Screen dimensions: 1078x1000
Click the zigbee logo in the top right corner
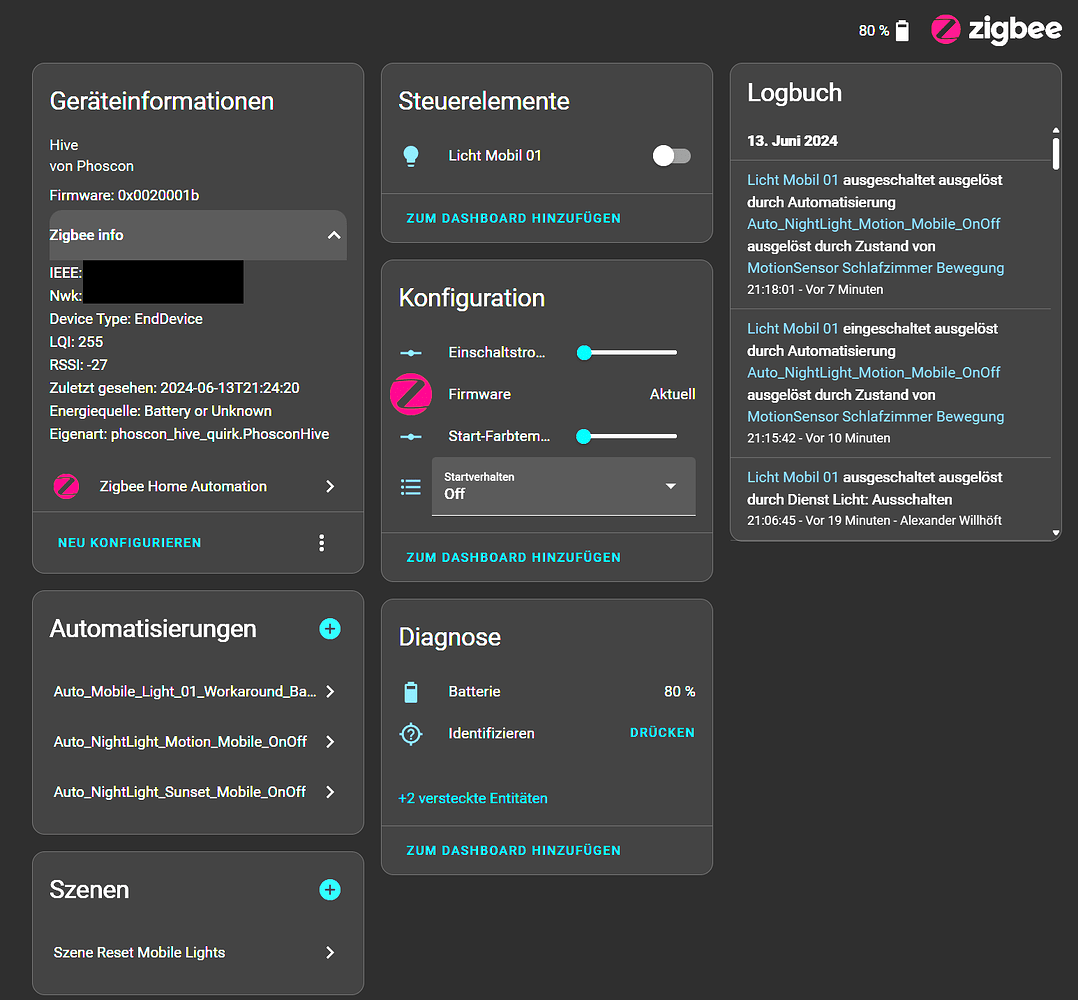tap(945, 30)
